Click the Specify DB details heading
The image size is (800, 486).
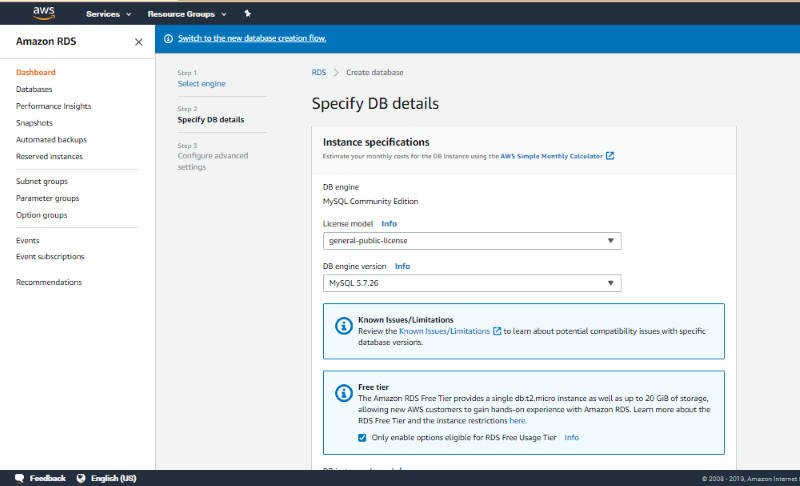[x=375, y=104]
